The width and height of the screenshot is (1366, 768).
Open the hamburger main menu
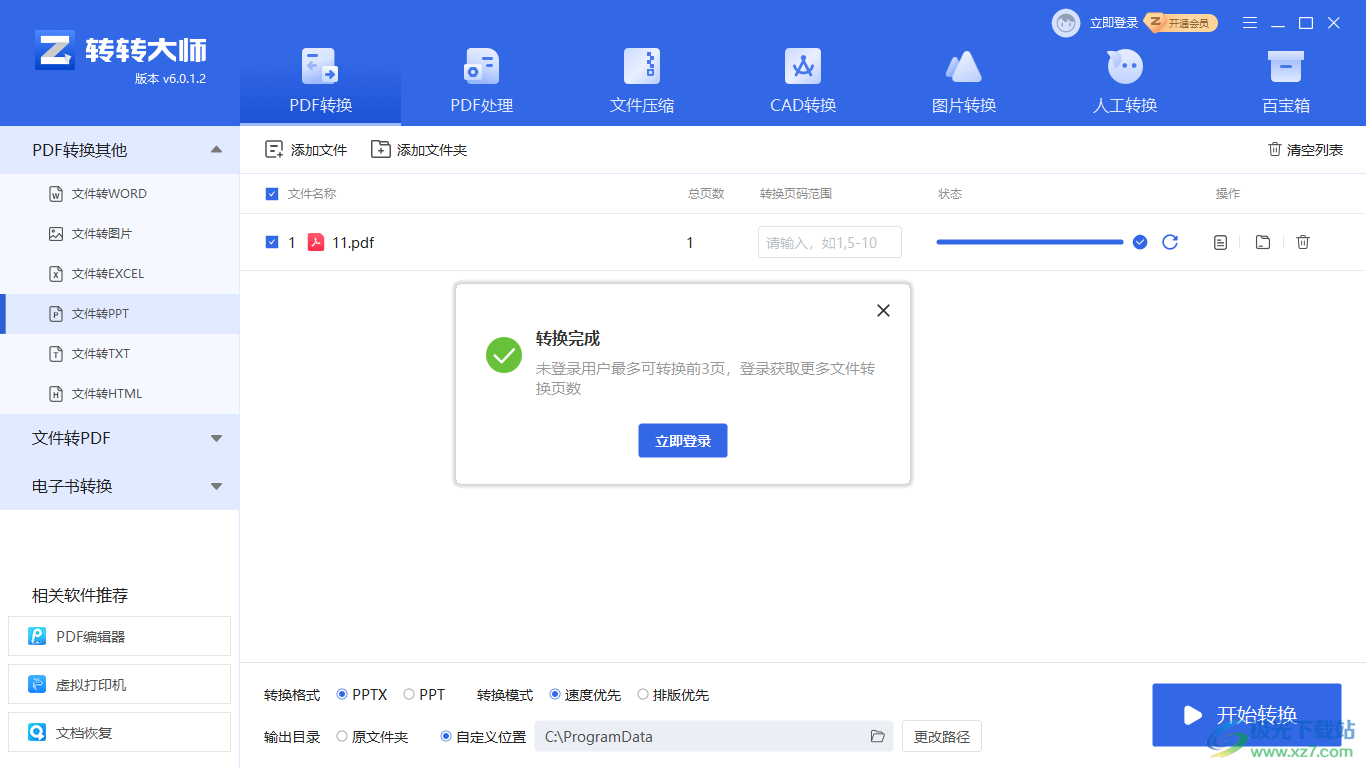pos(1250,23)
